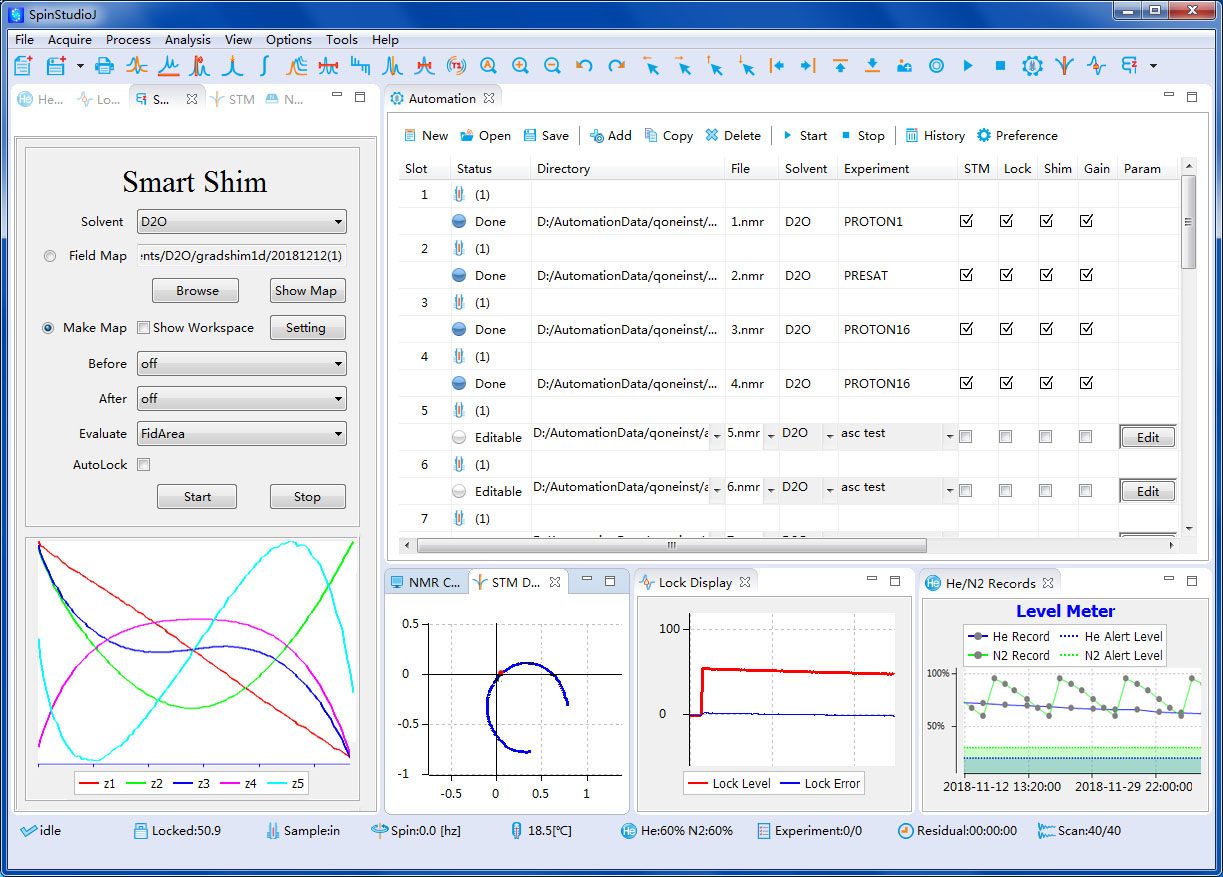Click the concentric circle target icon
The image size is (1223, 877).
tap(936, 66)
